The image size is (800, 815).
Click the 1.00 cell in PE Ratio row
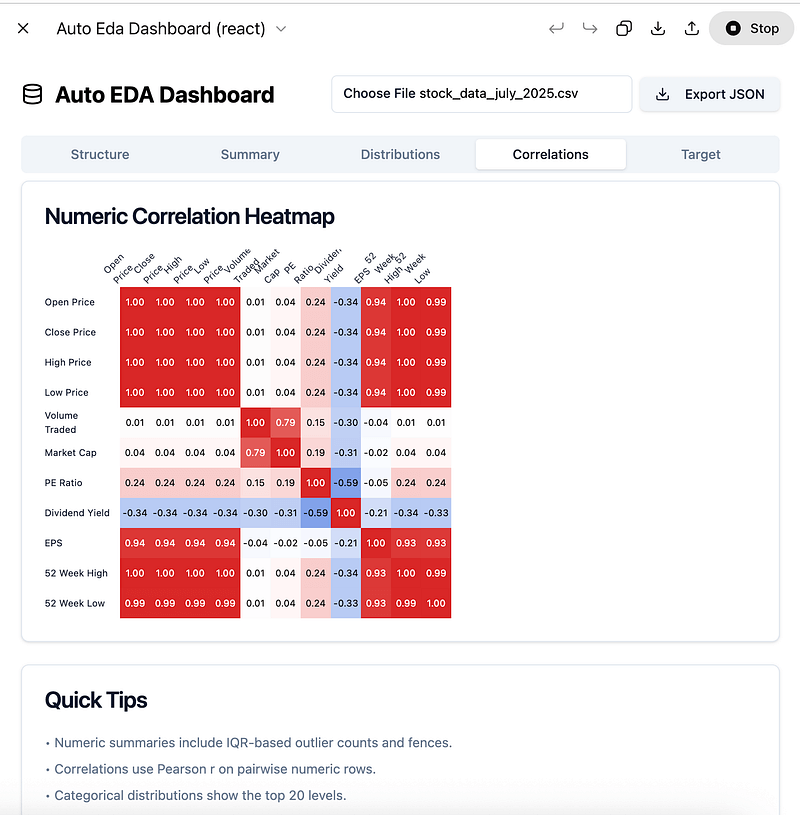(316, 483)
